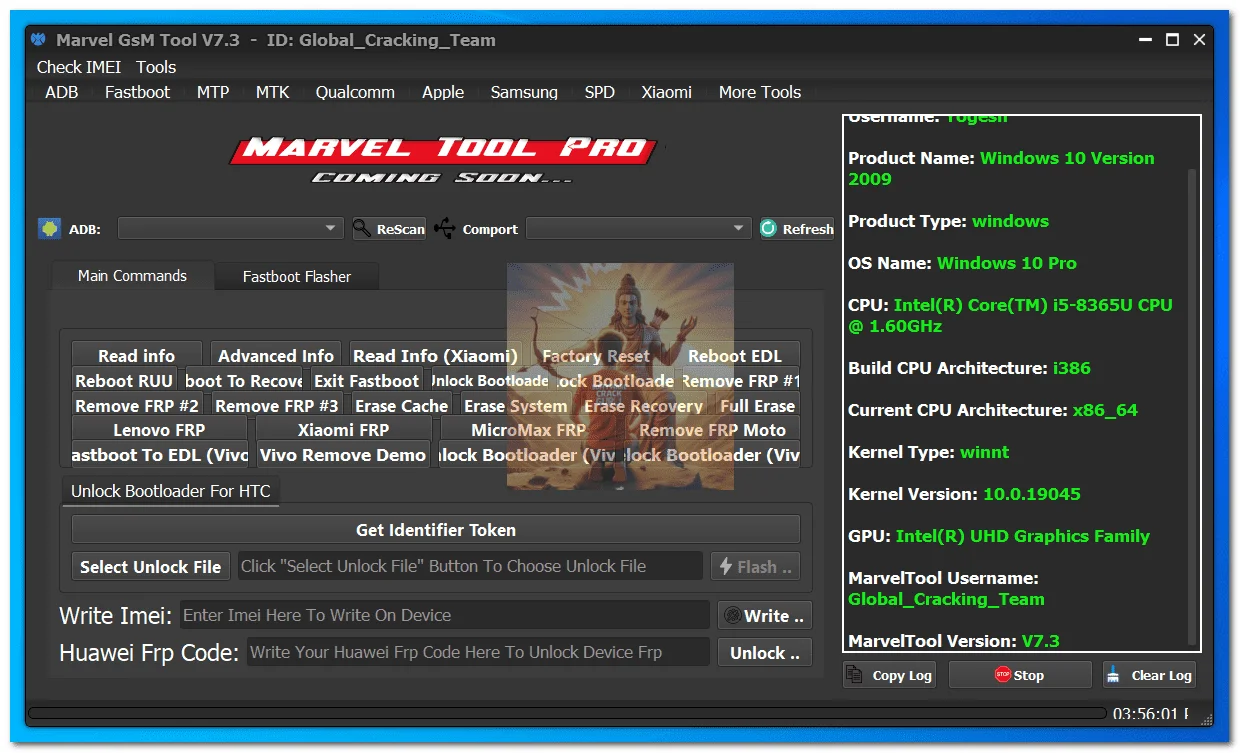The image size is (1240, 753).
Task: Click the Read info button
Action: [x=136, y=355]
